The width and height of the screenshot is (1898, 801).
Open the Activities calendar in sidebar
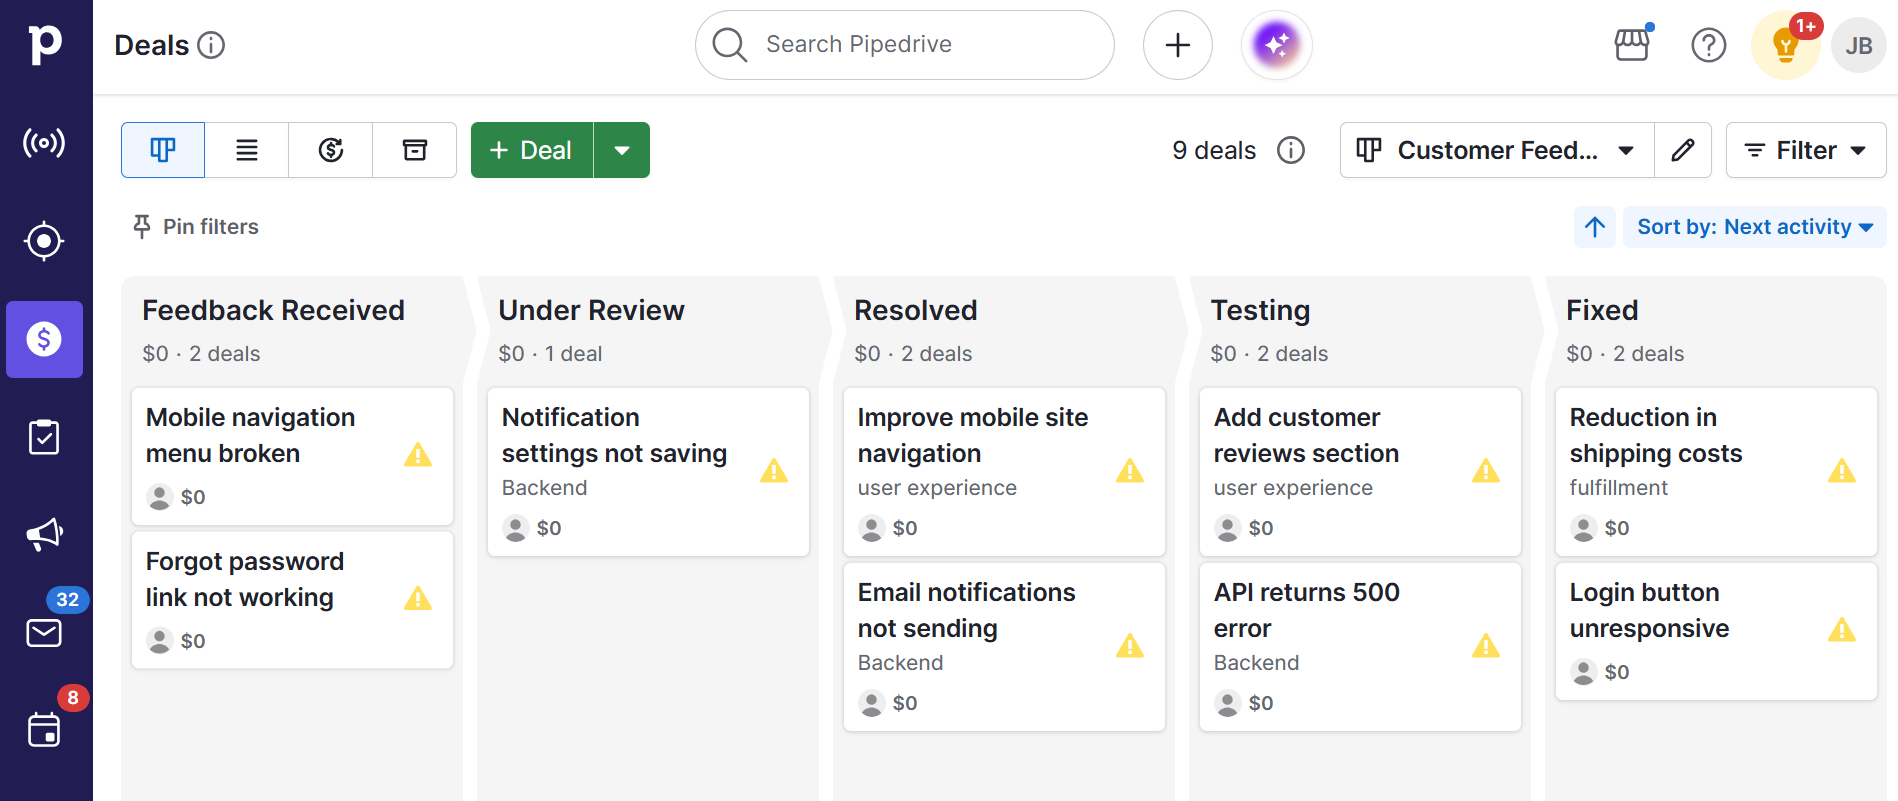tap(44, 730)
